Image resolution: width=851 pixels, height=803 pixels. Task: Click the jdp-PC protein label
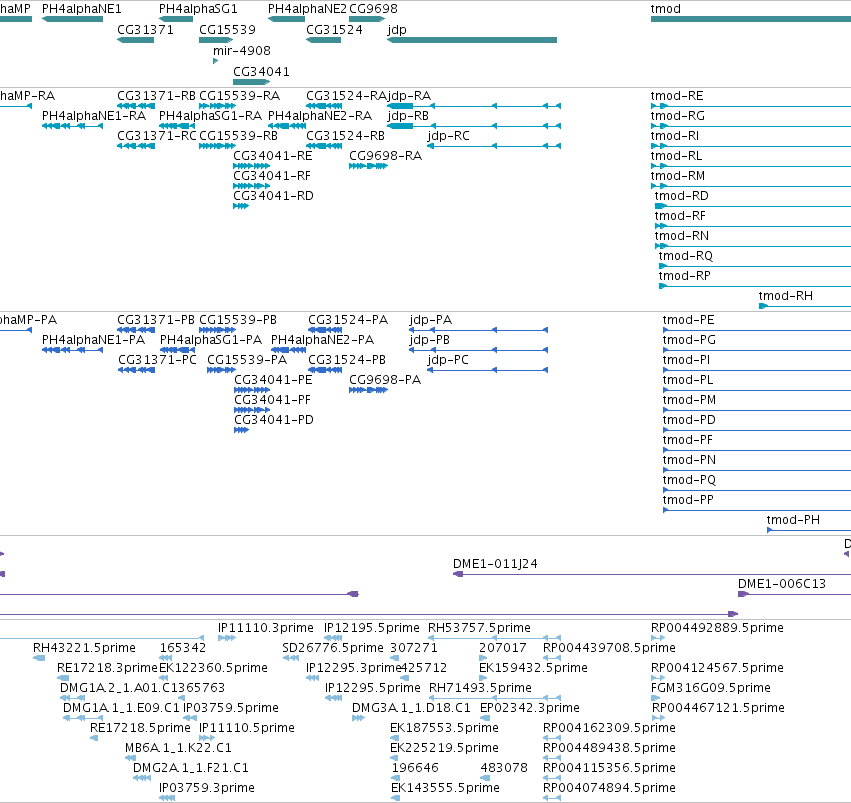pos(448,360)
